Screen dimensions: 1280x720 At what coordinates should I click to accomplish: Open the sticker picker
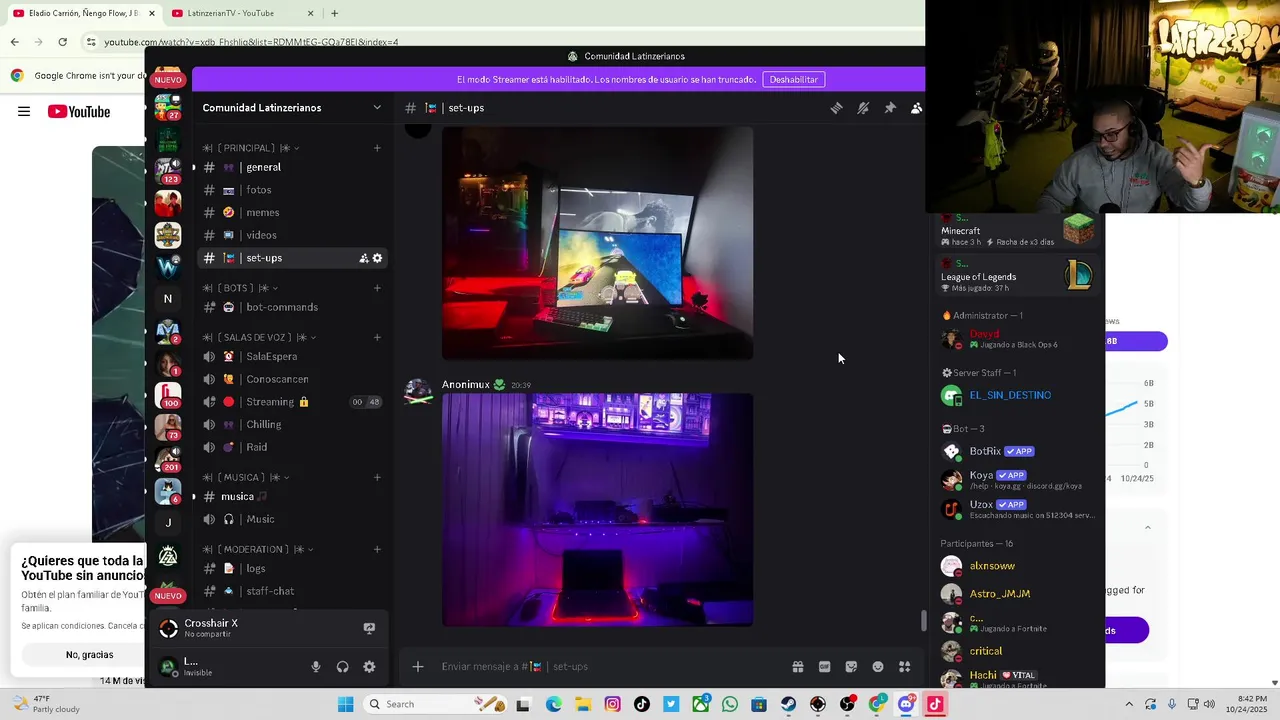tap(851, 667)
